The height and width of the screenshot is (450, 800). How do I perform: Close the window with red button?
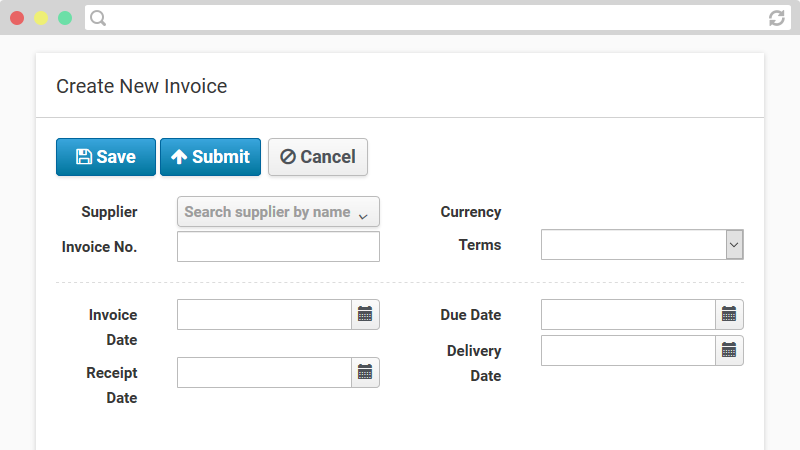click(17, 18)
